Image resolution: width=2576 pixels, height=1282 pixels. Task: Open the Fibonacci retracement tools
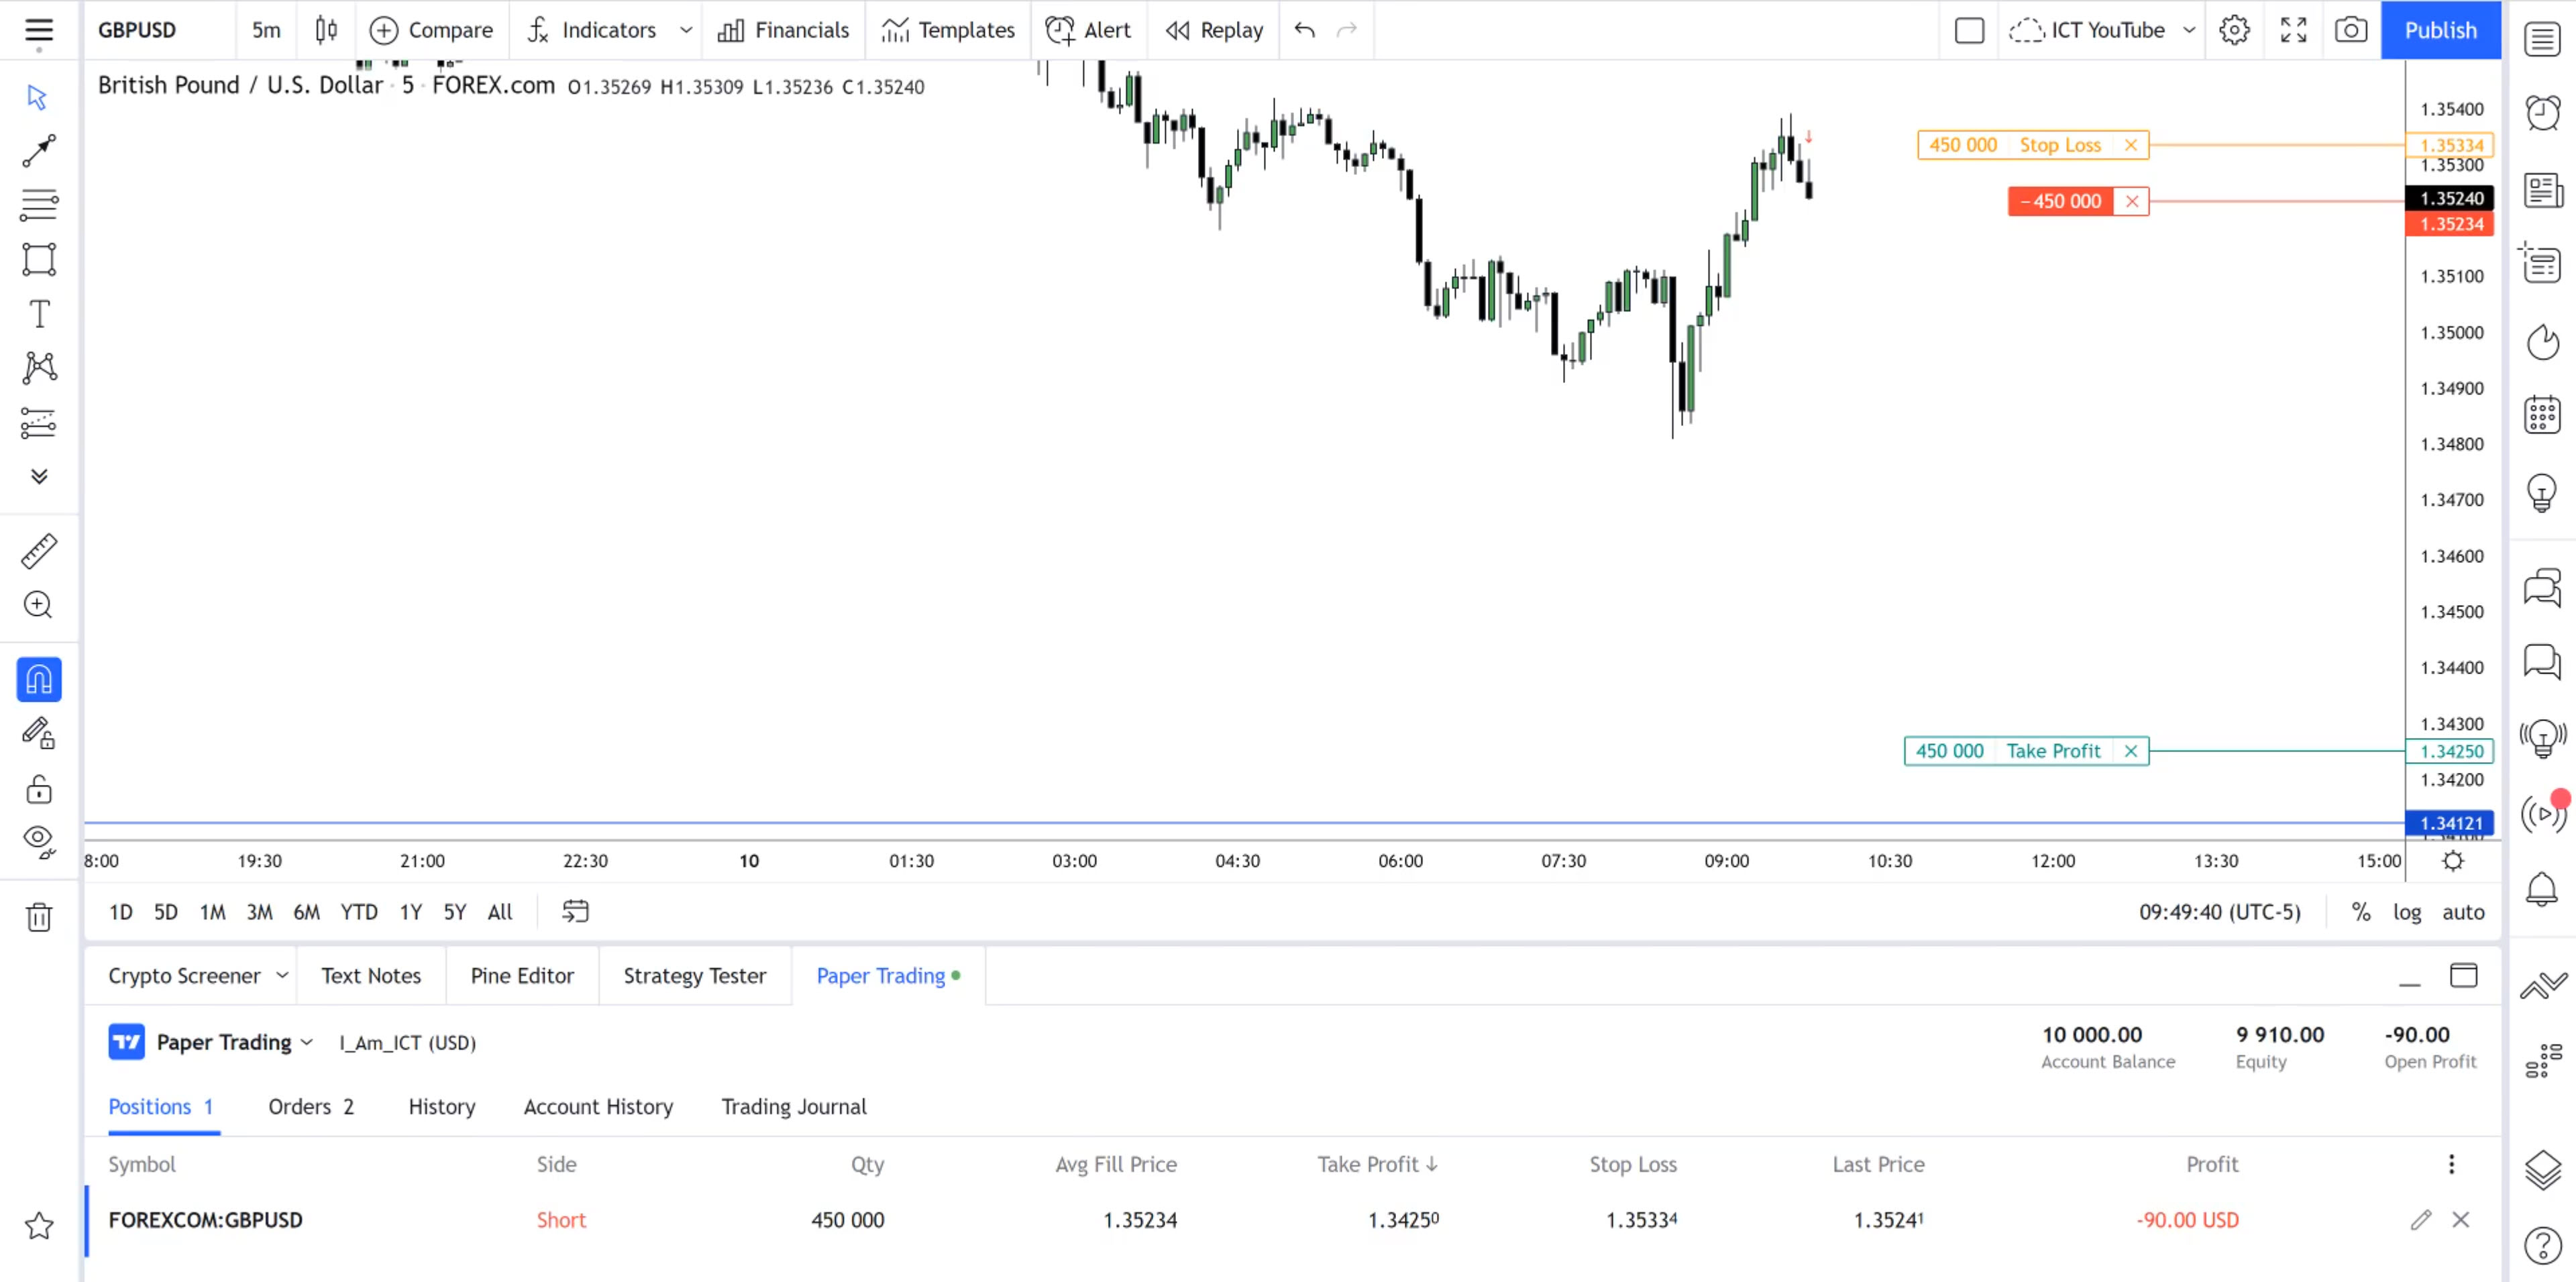coord(39,205)
